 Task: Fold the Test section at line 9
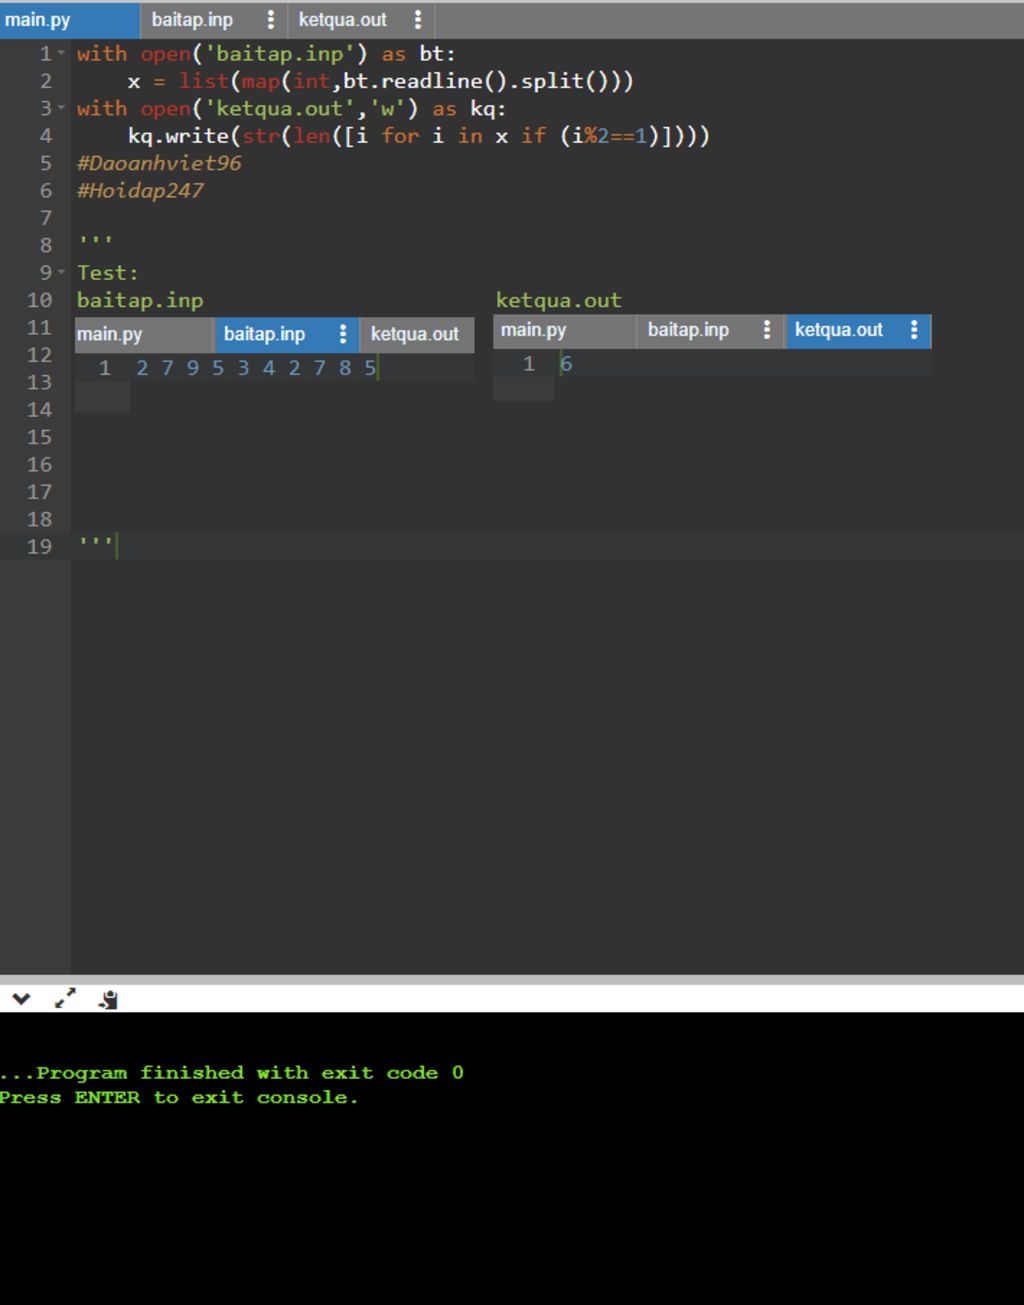pos(62,272)
